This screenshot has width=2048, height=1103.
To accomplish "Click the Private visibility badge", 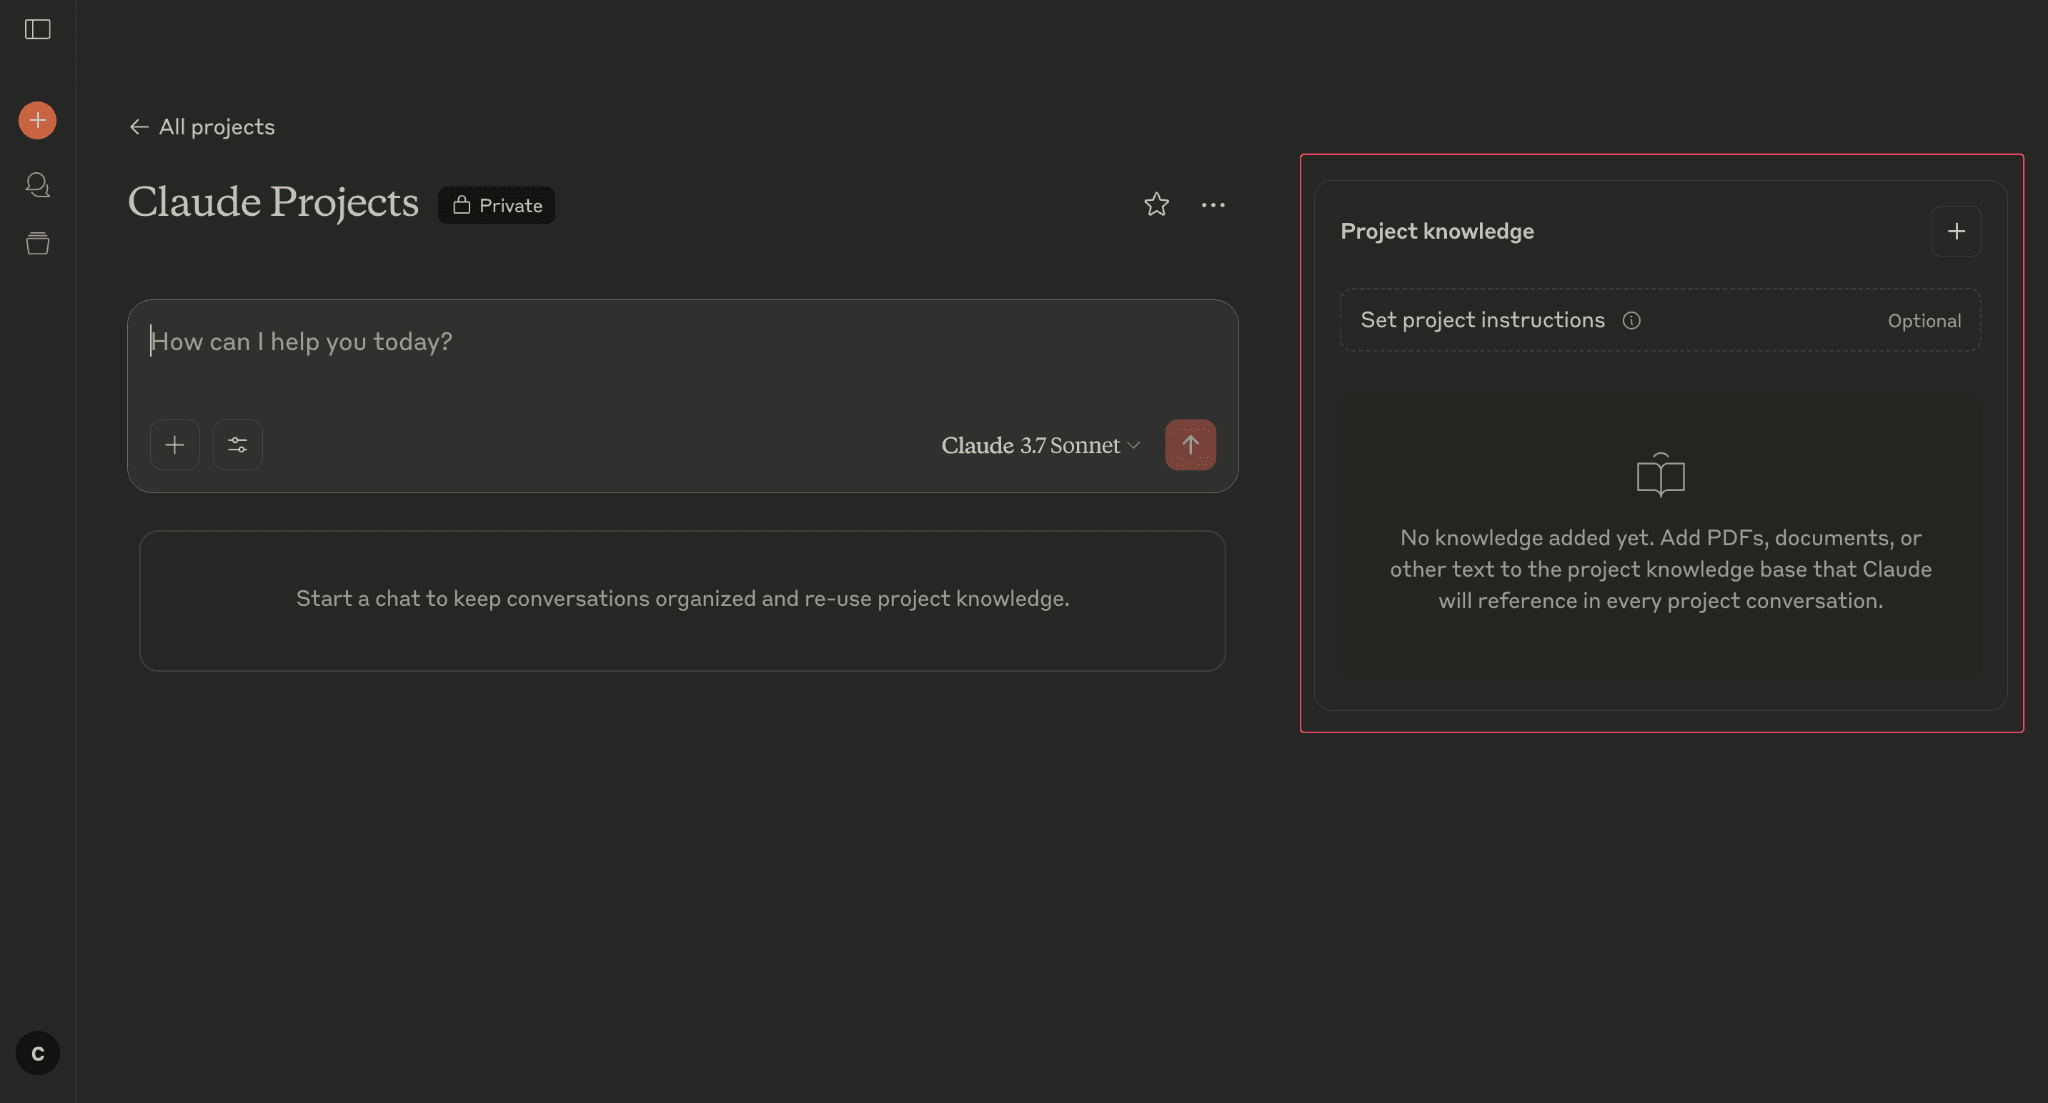I will click(496, 204).
